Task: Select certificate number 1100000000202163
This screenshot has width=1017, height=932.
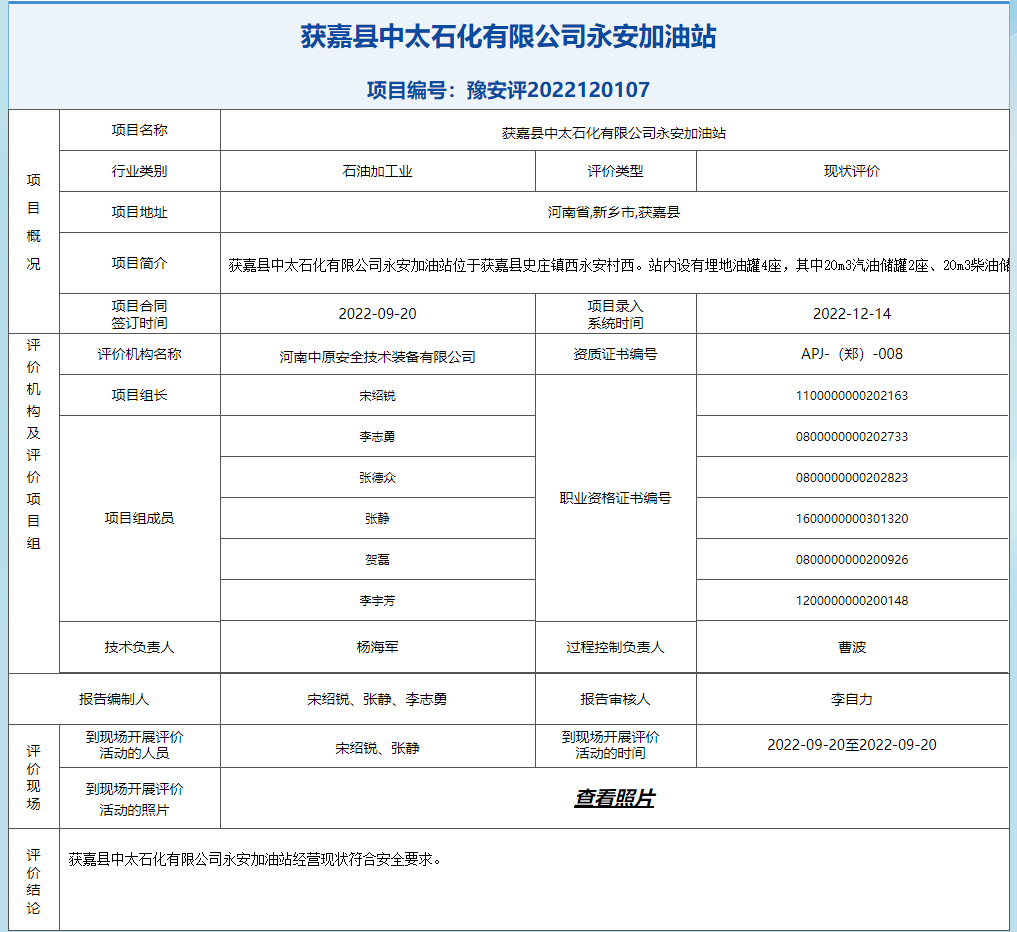Action: 852,396
